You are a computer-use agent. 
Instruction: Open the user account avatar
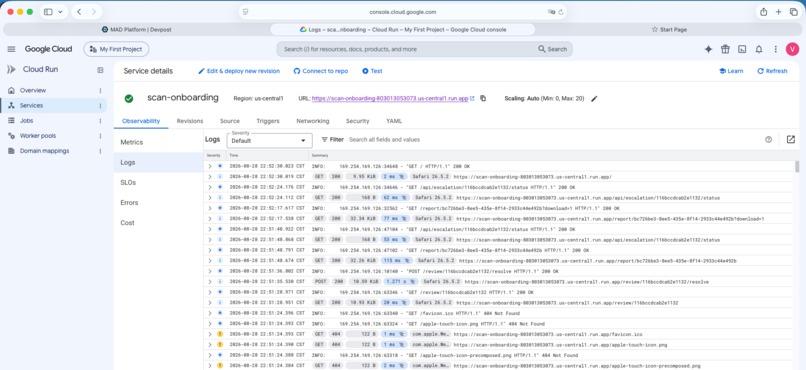[792, 49]
